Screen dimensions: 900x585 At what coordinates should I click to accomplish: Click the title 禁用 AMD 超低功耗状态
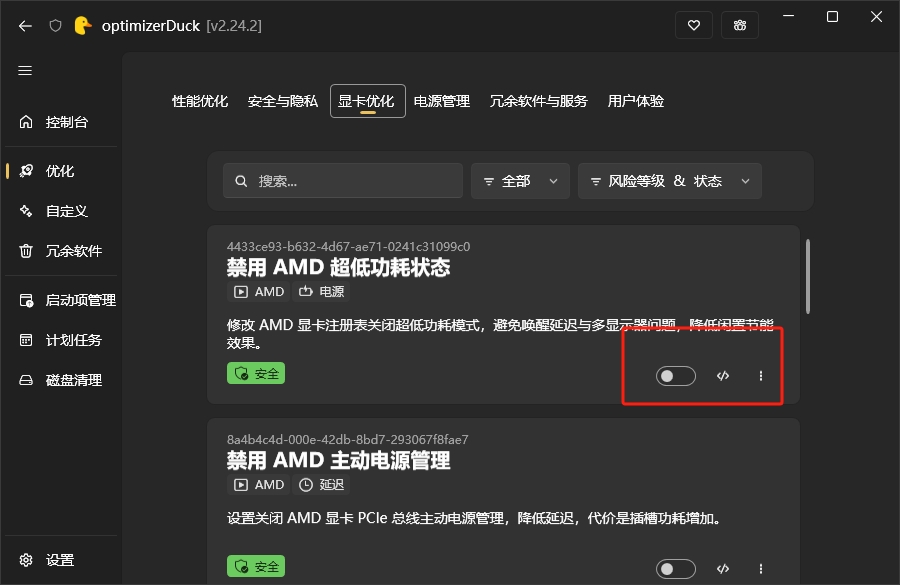coord(339,268)
